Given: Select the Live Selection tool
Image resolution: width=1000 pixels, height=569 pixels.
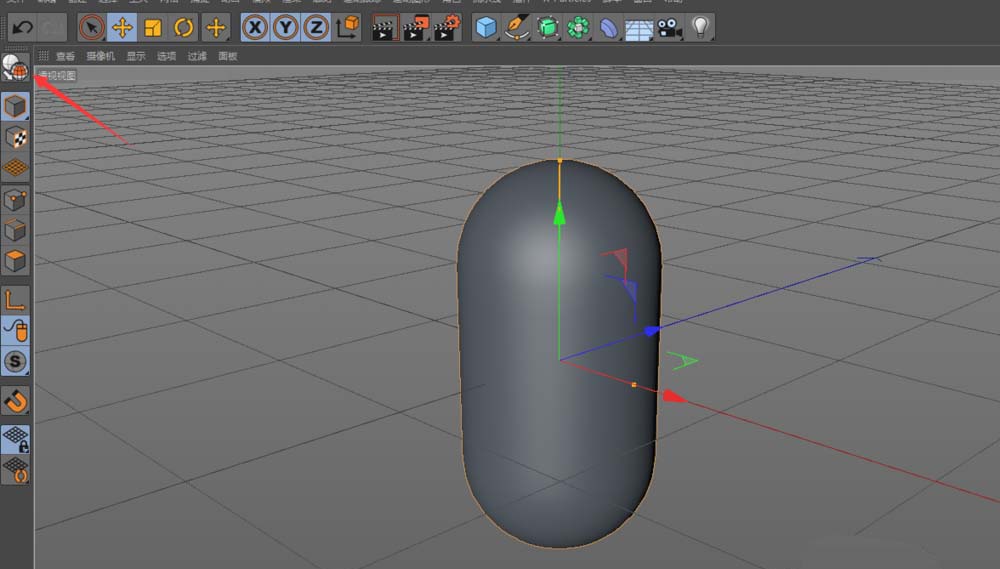Looking at the screenshot, I should [x=92, y=27].
